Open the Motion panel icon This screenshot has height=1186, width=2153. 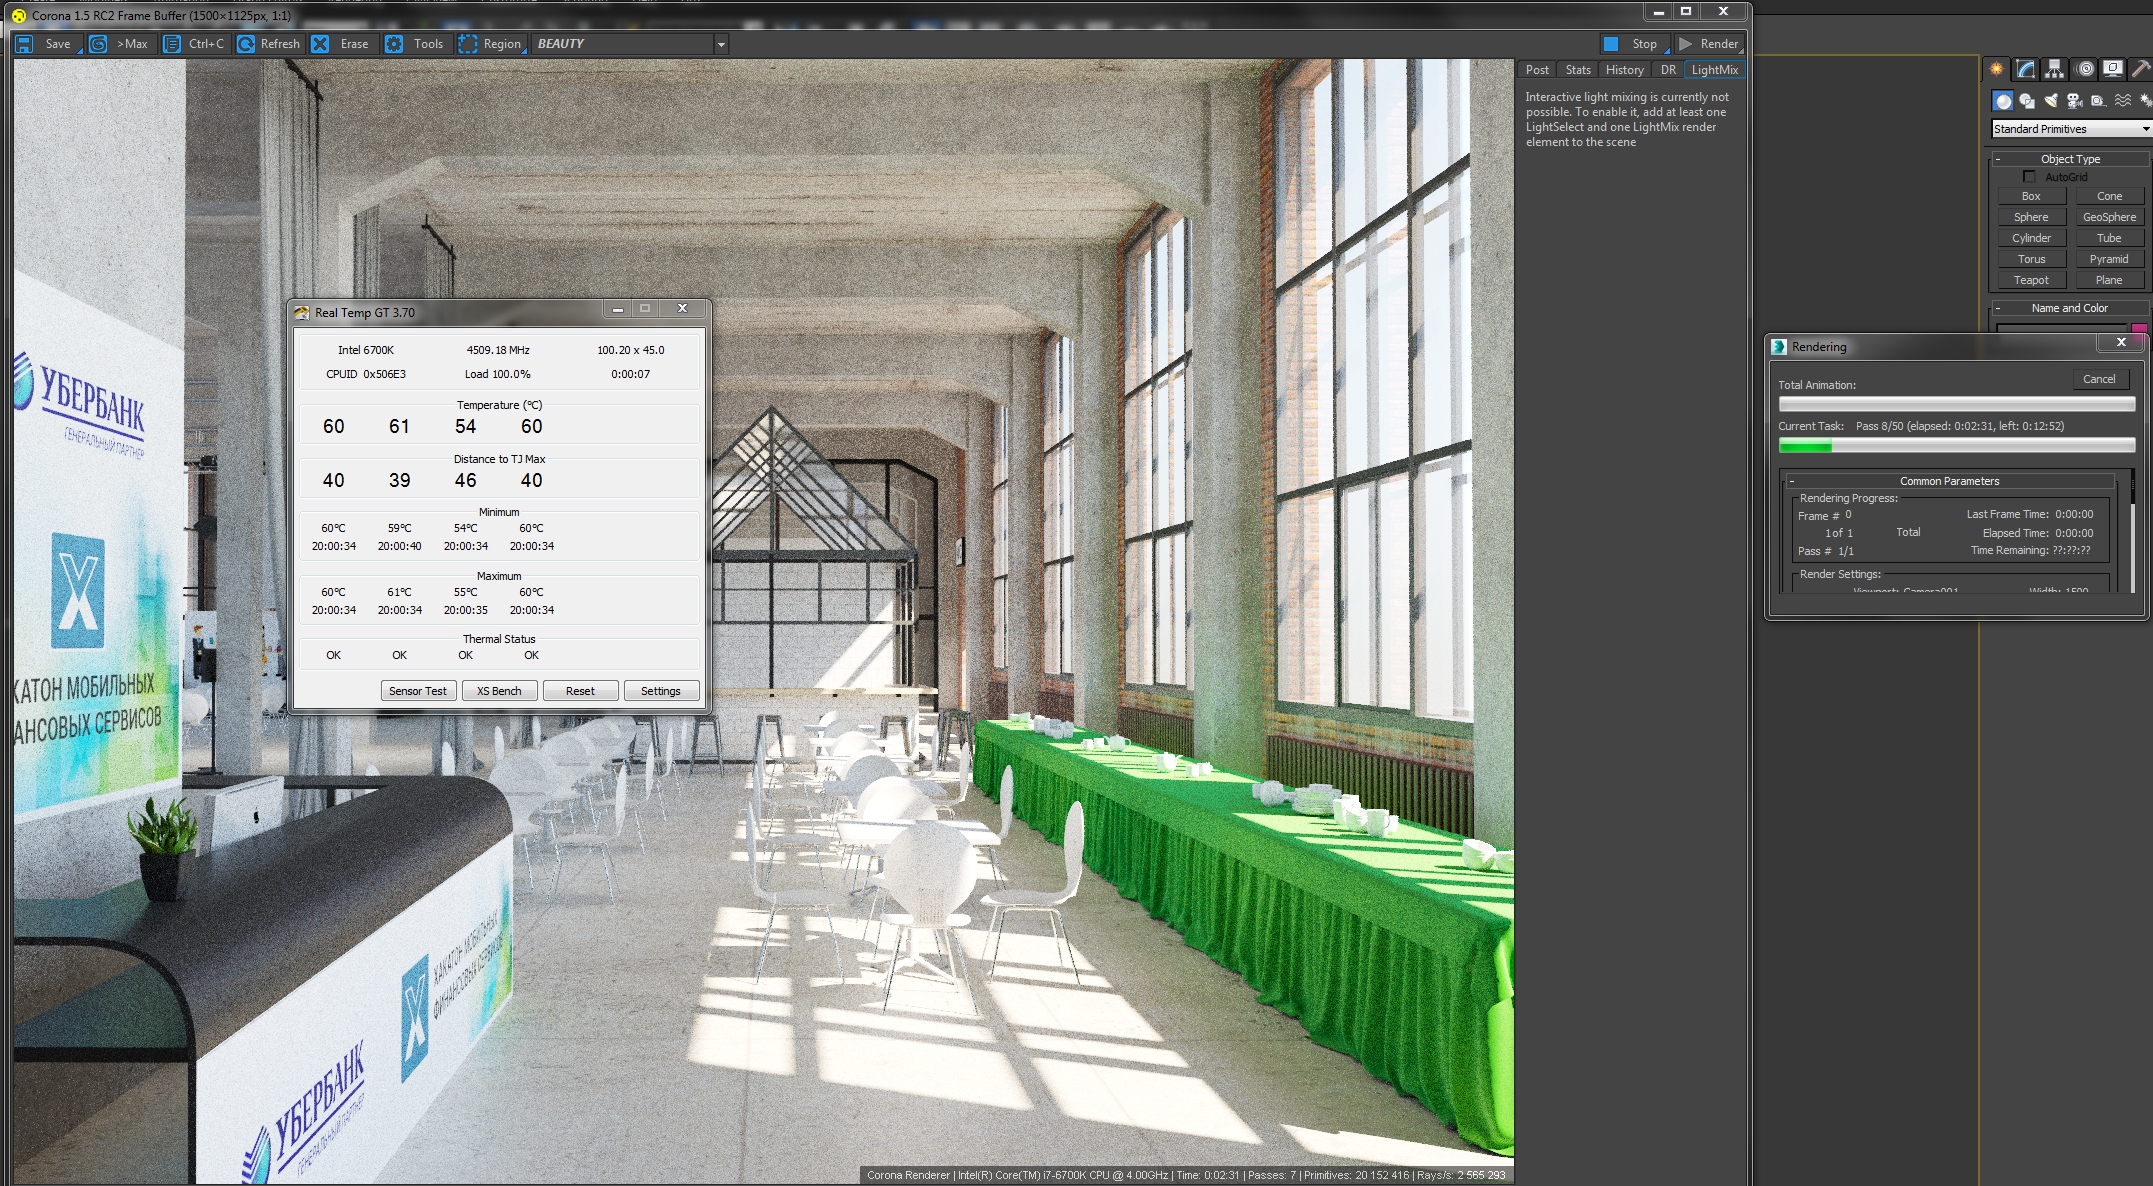pyautogui.click(x=2084, y=69)
